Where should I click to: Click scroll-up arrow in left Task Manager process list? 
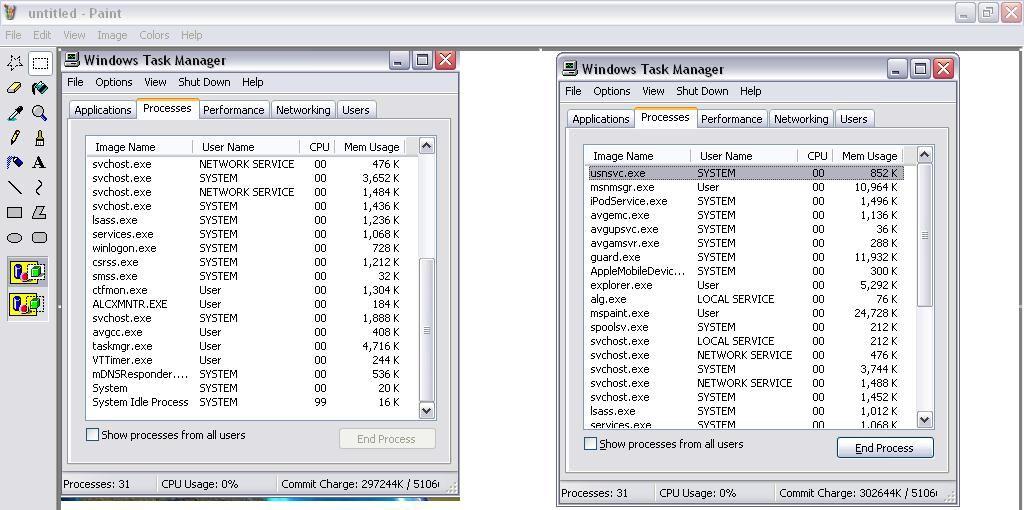[426, 146]
